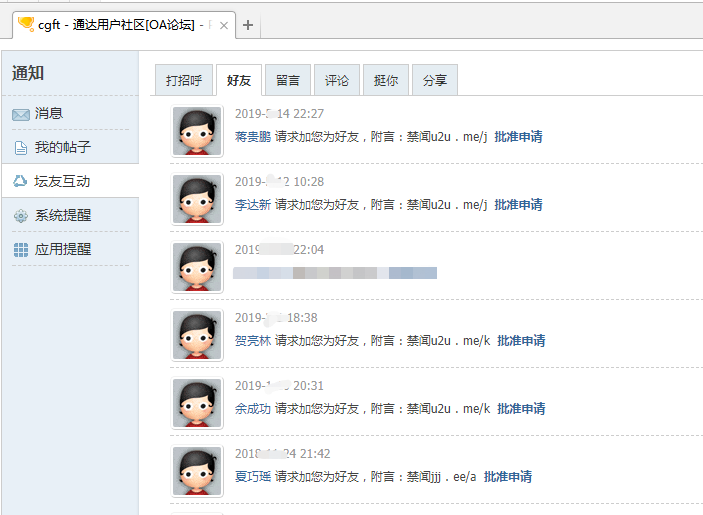703x515 pixels.
Task: Click the timestamp ending 20:31
Action: point(279,386)
